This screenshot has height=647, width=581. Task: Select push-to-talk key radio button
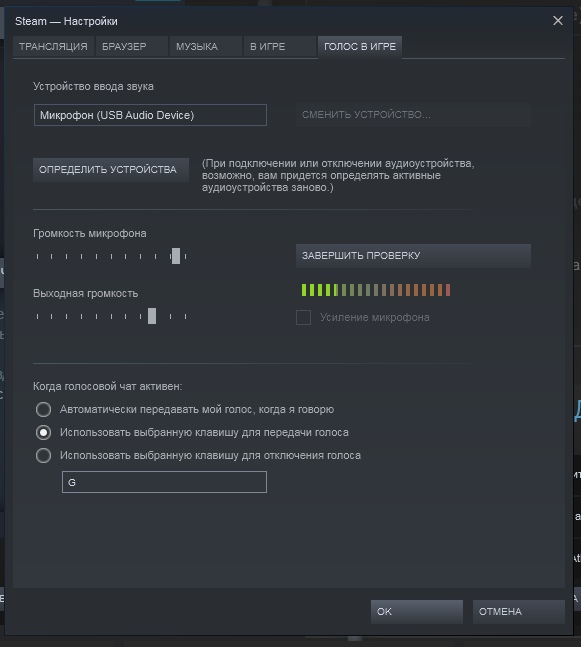[43, 432]
